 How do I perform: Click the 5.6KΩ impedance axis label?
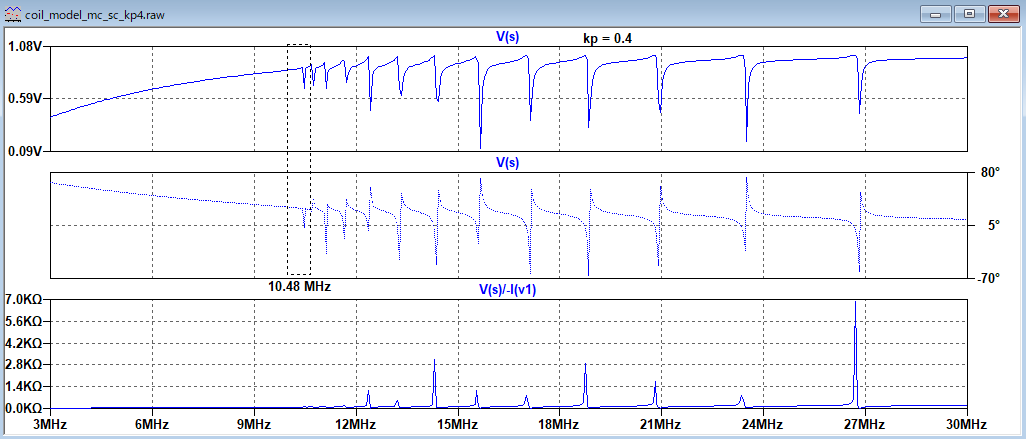[24, 321]
